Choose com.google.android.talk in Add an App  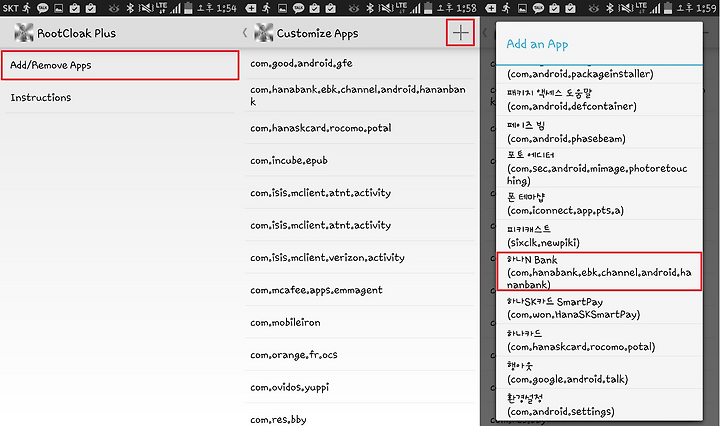tap(599, 373)
